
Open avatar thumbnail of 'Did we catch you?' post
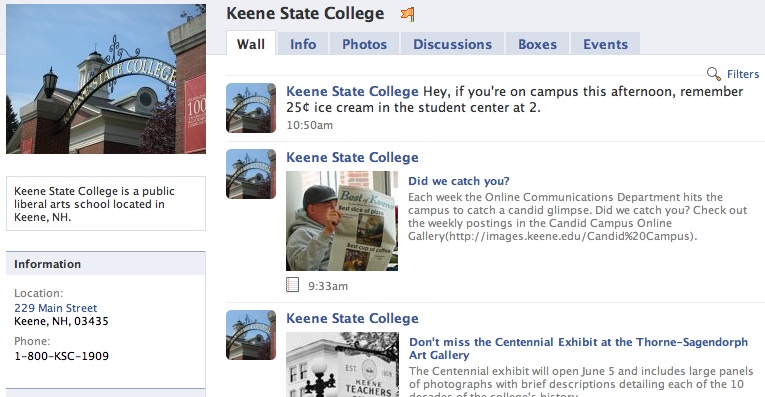[x=251, y=174]
